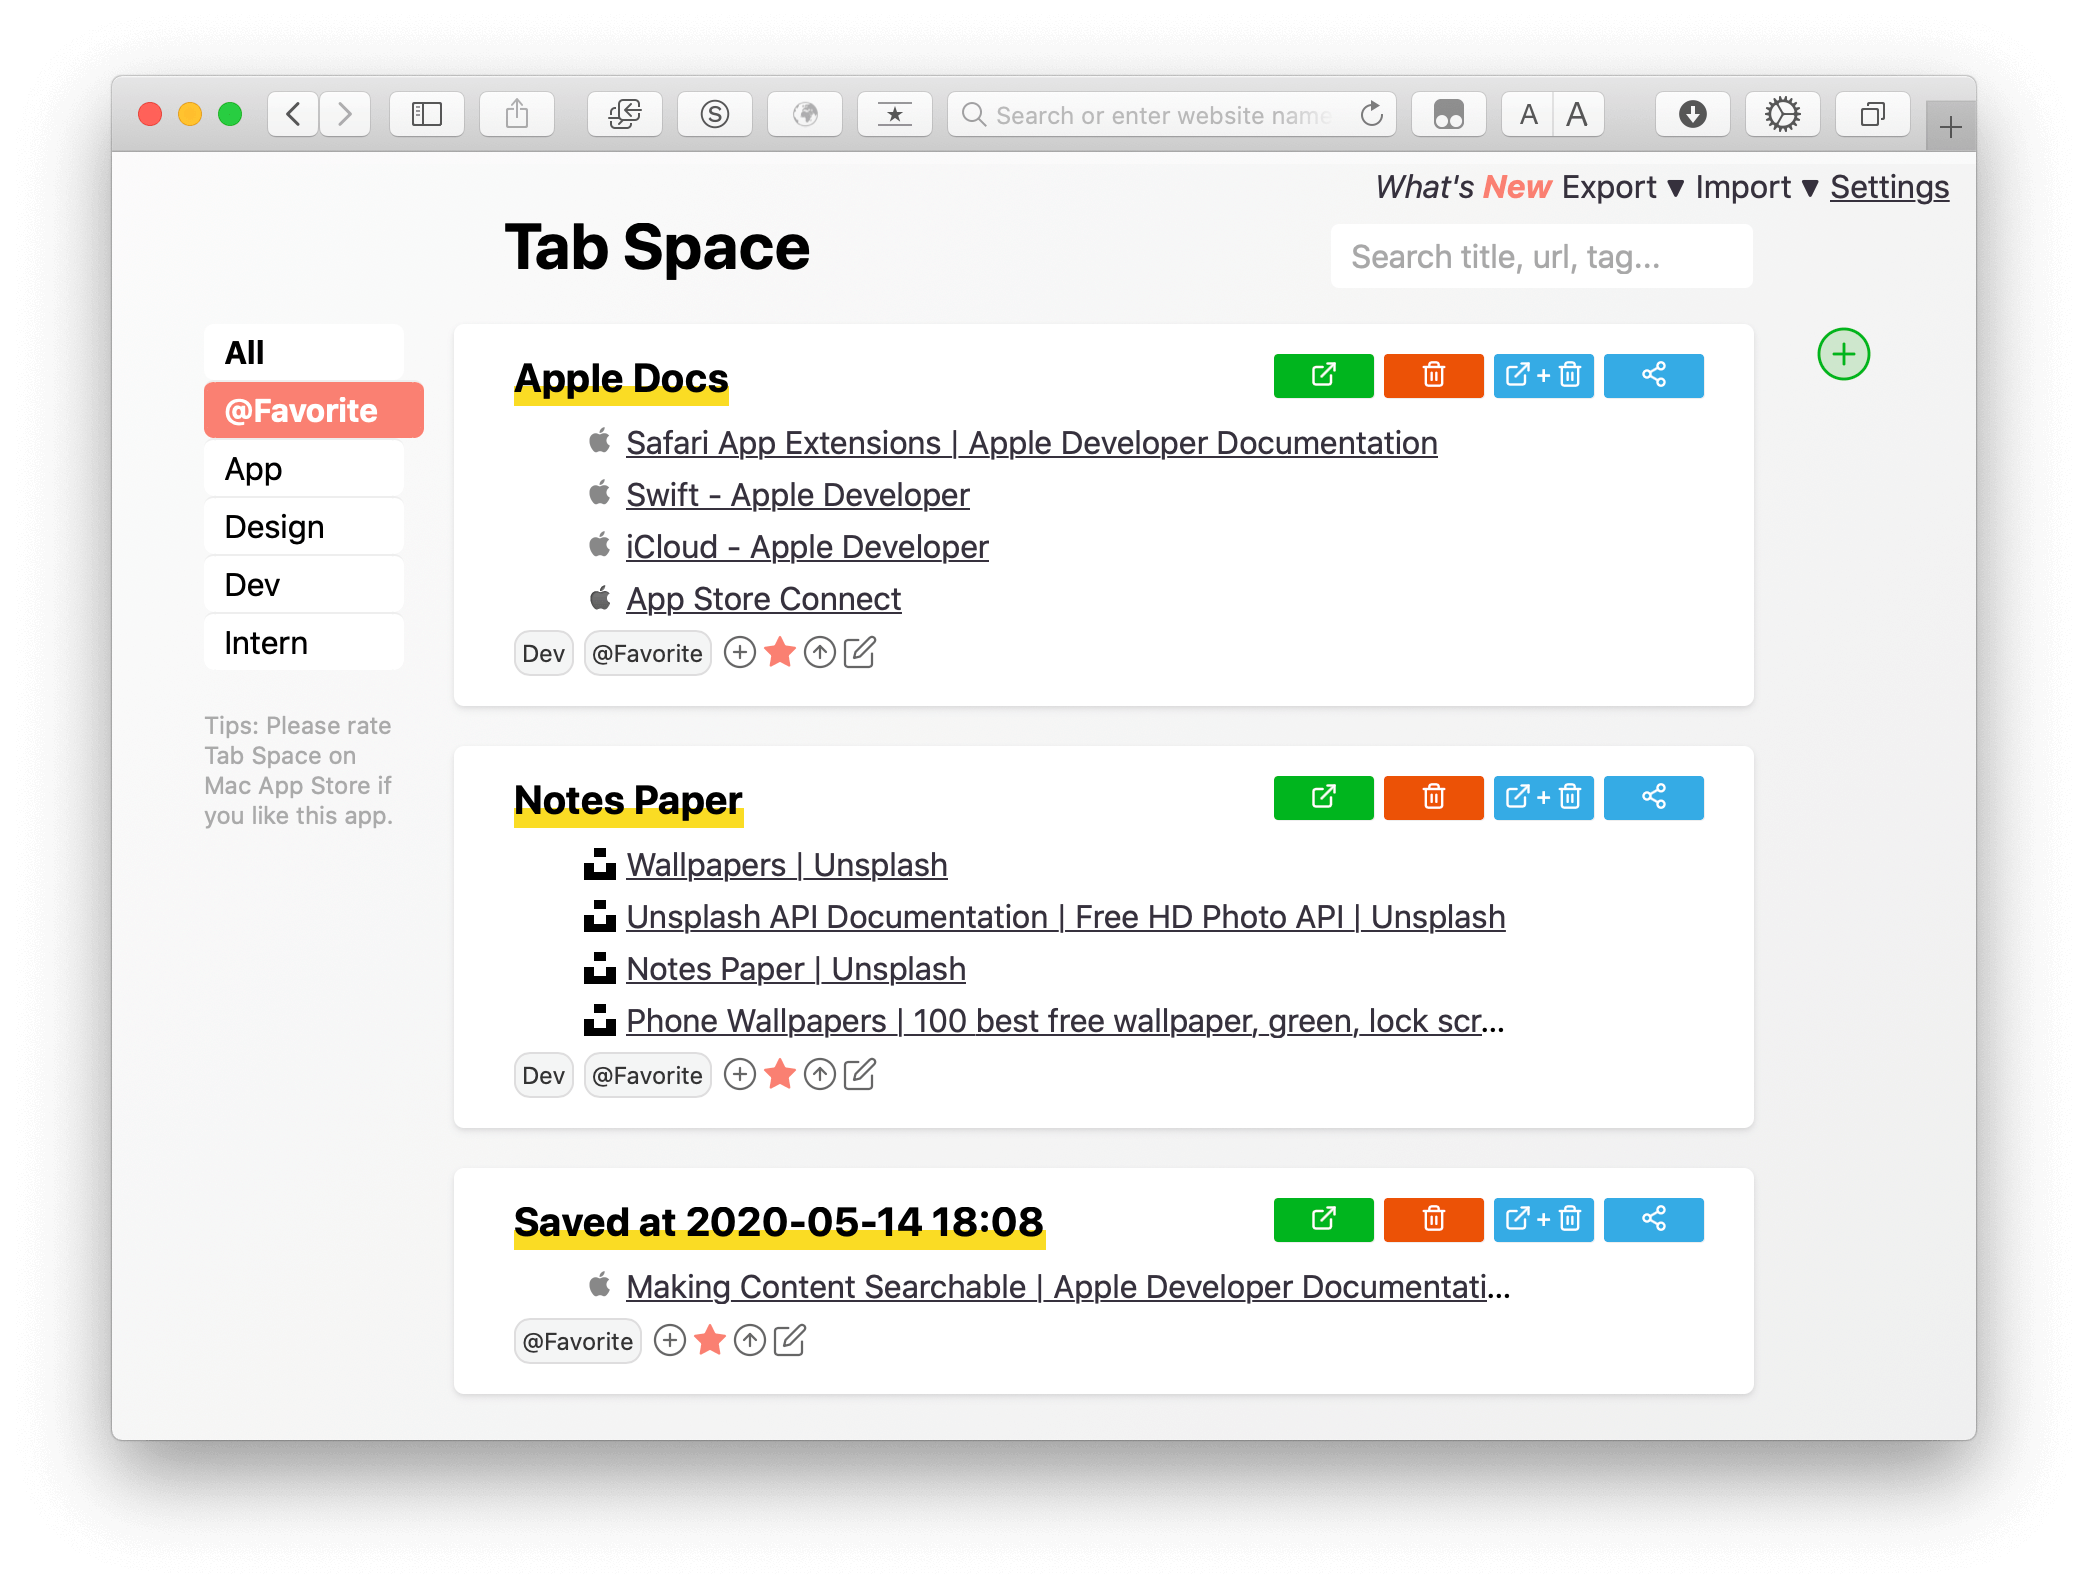The height and width of the screenshot is (1588, 2088).
Task: Edit the Apple Docs group
Action: [x=859, y=653]
